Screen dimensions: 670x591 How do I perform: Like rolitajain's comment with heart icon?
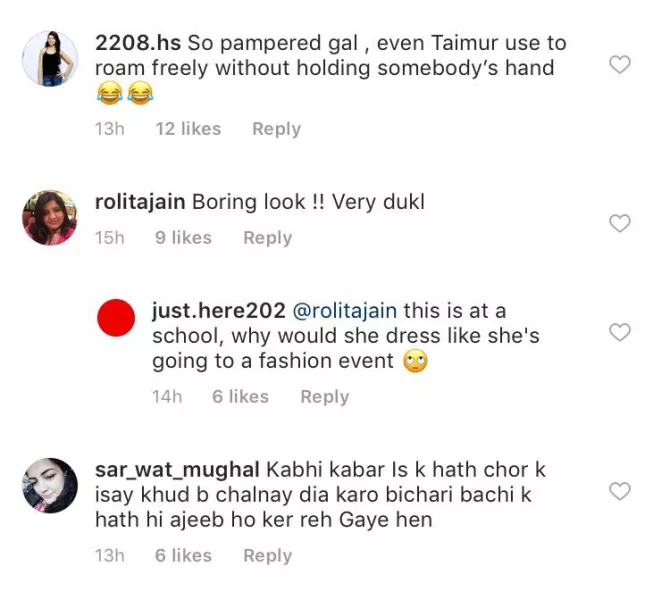(620, 224)
